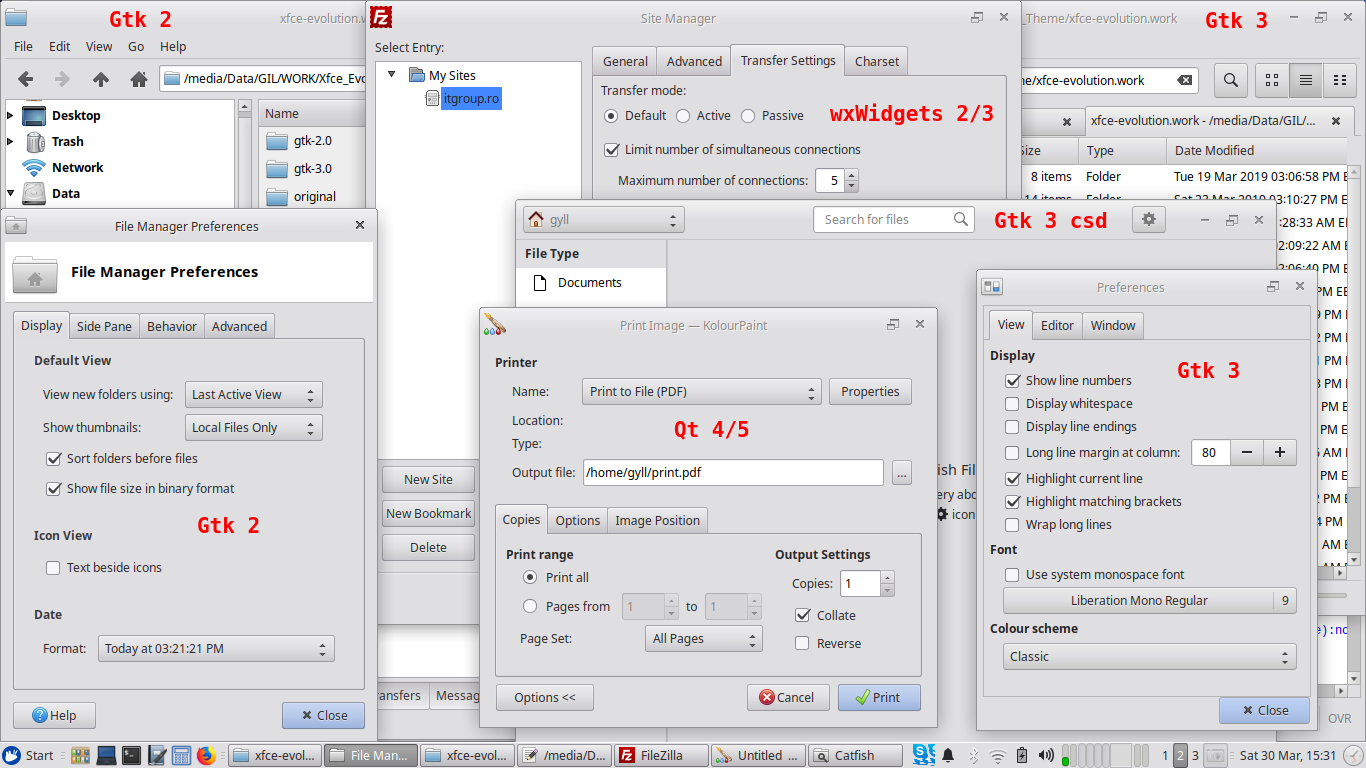Switch to icon grid view in Gtk 3 window
This screenshot has height=768, width=1366.
[1272, 80]
